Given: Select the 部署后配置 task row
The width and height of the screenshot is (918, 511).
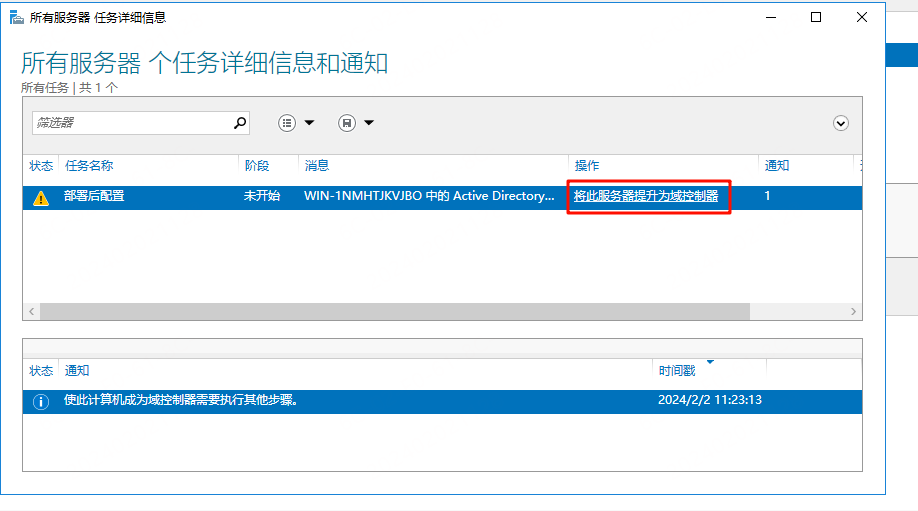Looking at the screenshot, I should [x=95, y=197].
